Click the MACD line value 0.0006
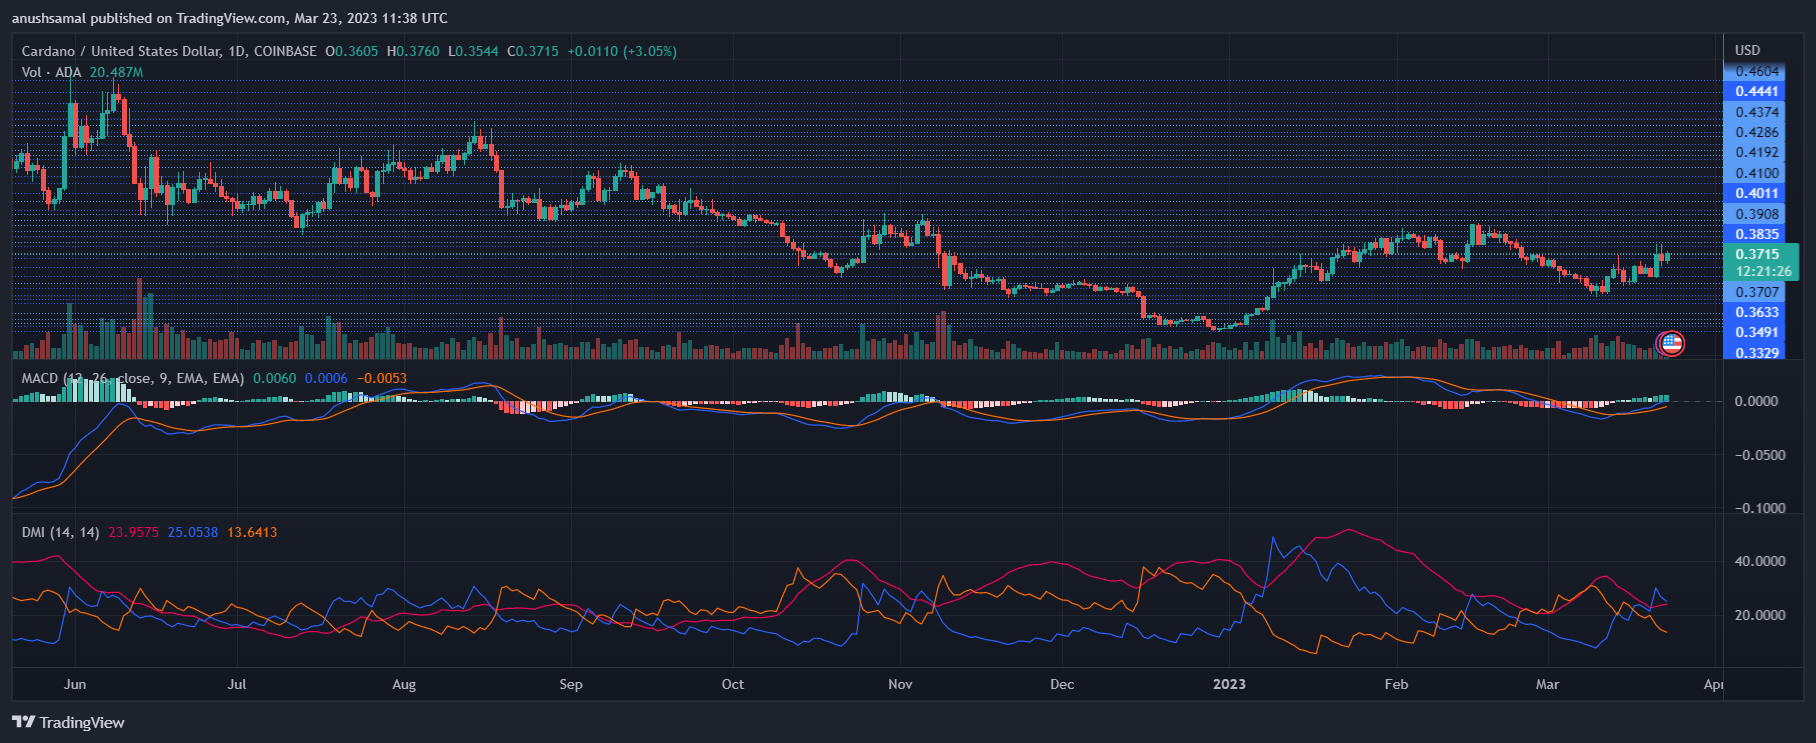Viewport: 1816px width, 743px height. [x=326, y=378]
